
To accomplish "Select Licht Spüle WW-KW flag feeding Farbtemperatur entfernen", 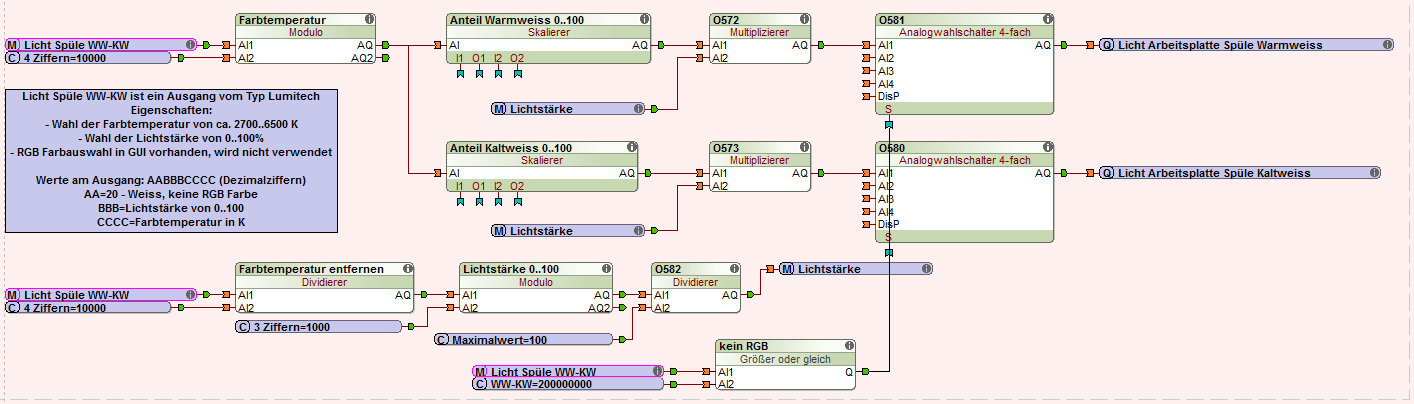I will pos(100,295).
